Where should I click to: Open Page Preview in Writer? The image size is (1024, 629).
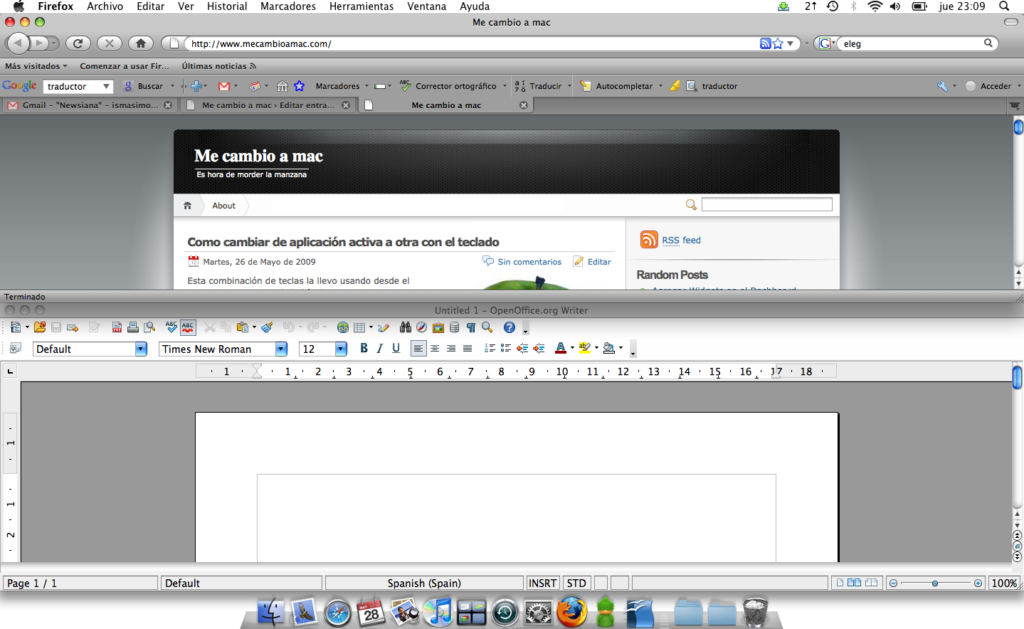(150, 327)
